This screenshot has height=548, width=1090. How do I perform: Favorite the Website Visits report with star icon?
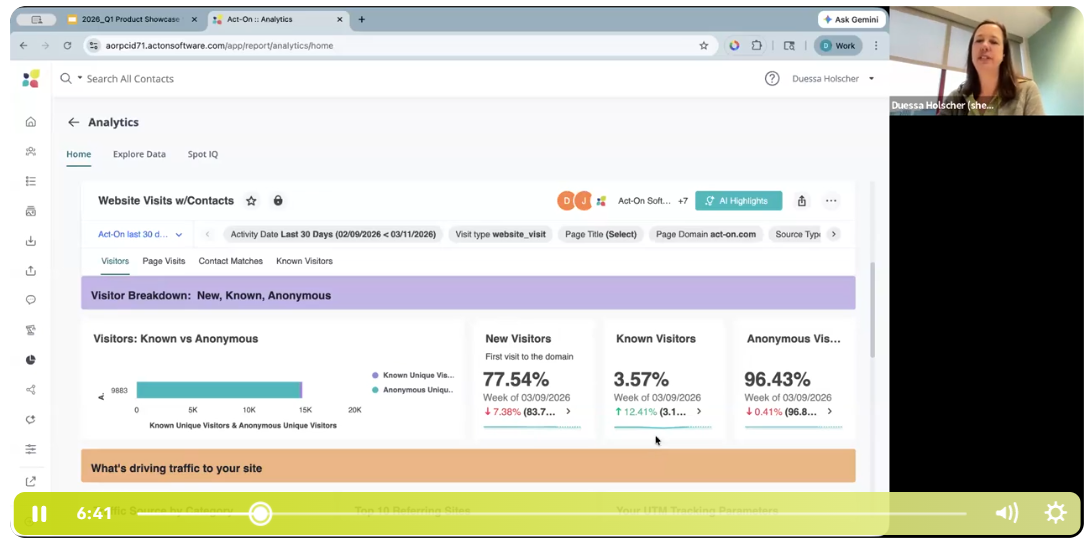tap(251, 201)
